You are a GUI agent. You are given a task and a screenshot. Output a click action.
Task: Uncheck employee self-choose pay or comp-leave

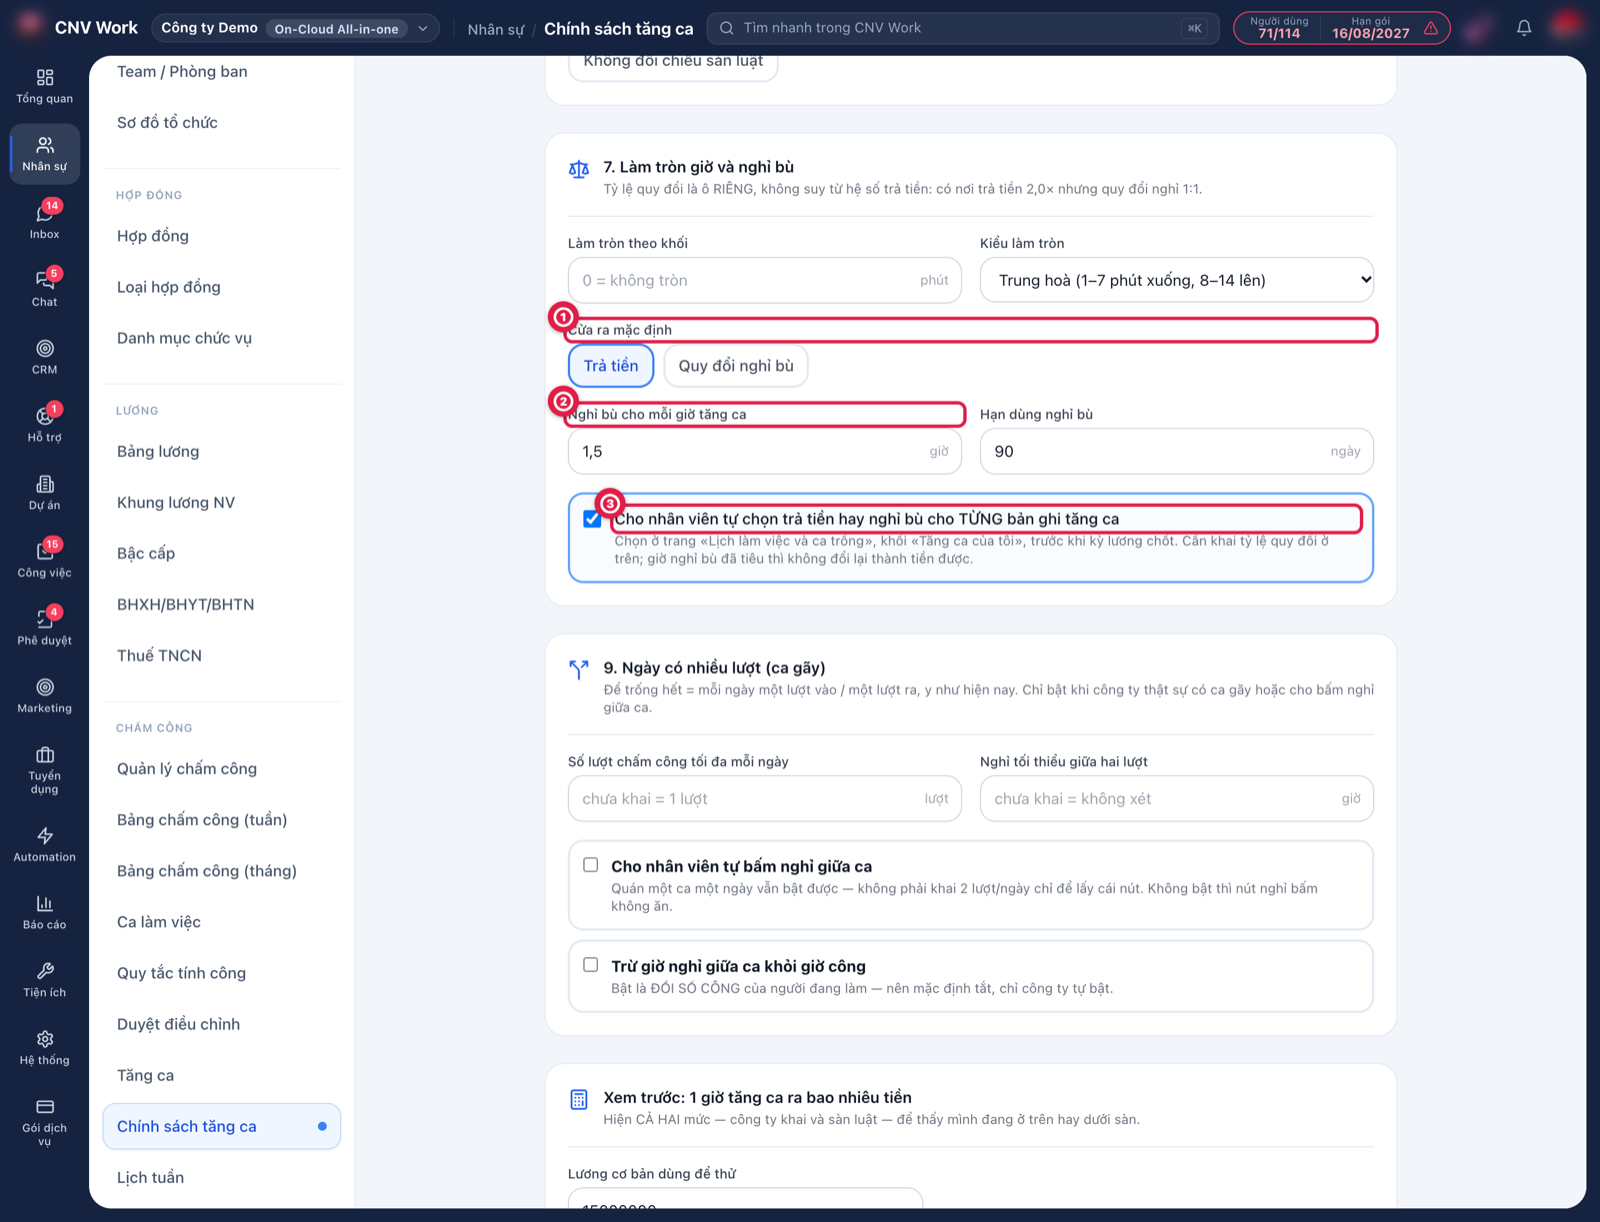592,519
